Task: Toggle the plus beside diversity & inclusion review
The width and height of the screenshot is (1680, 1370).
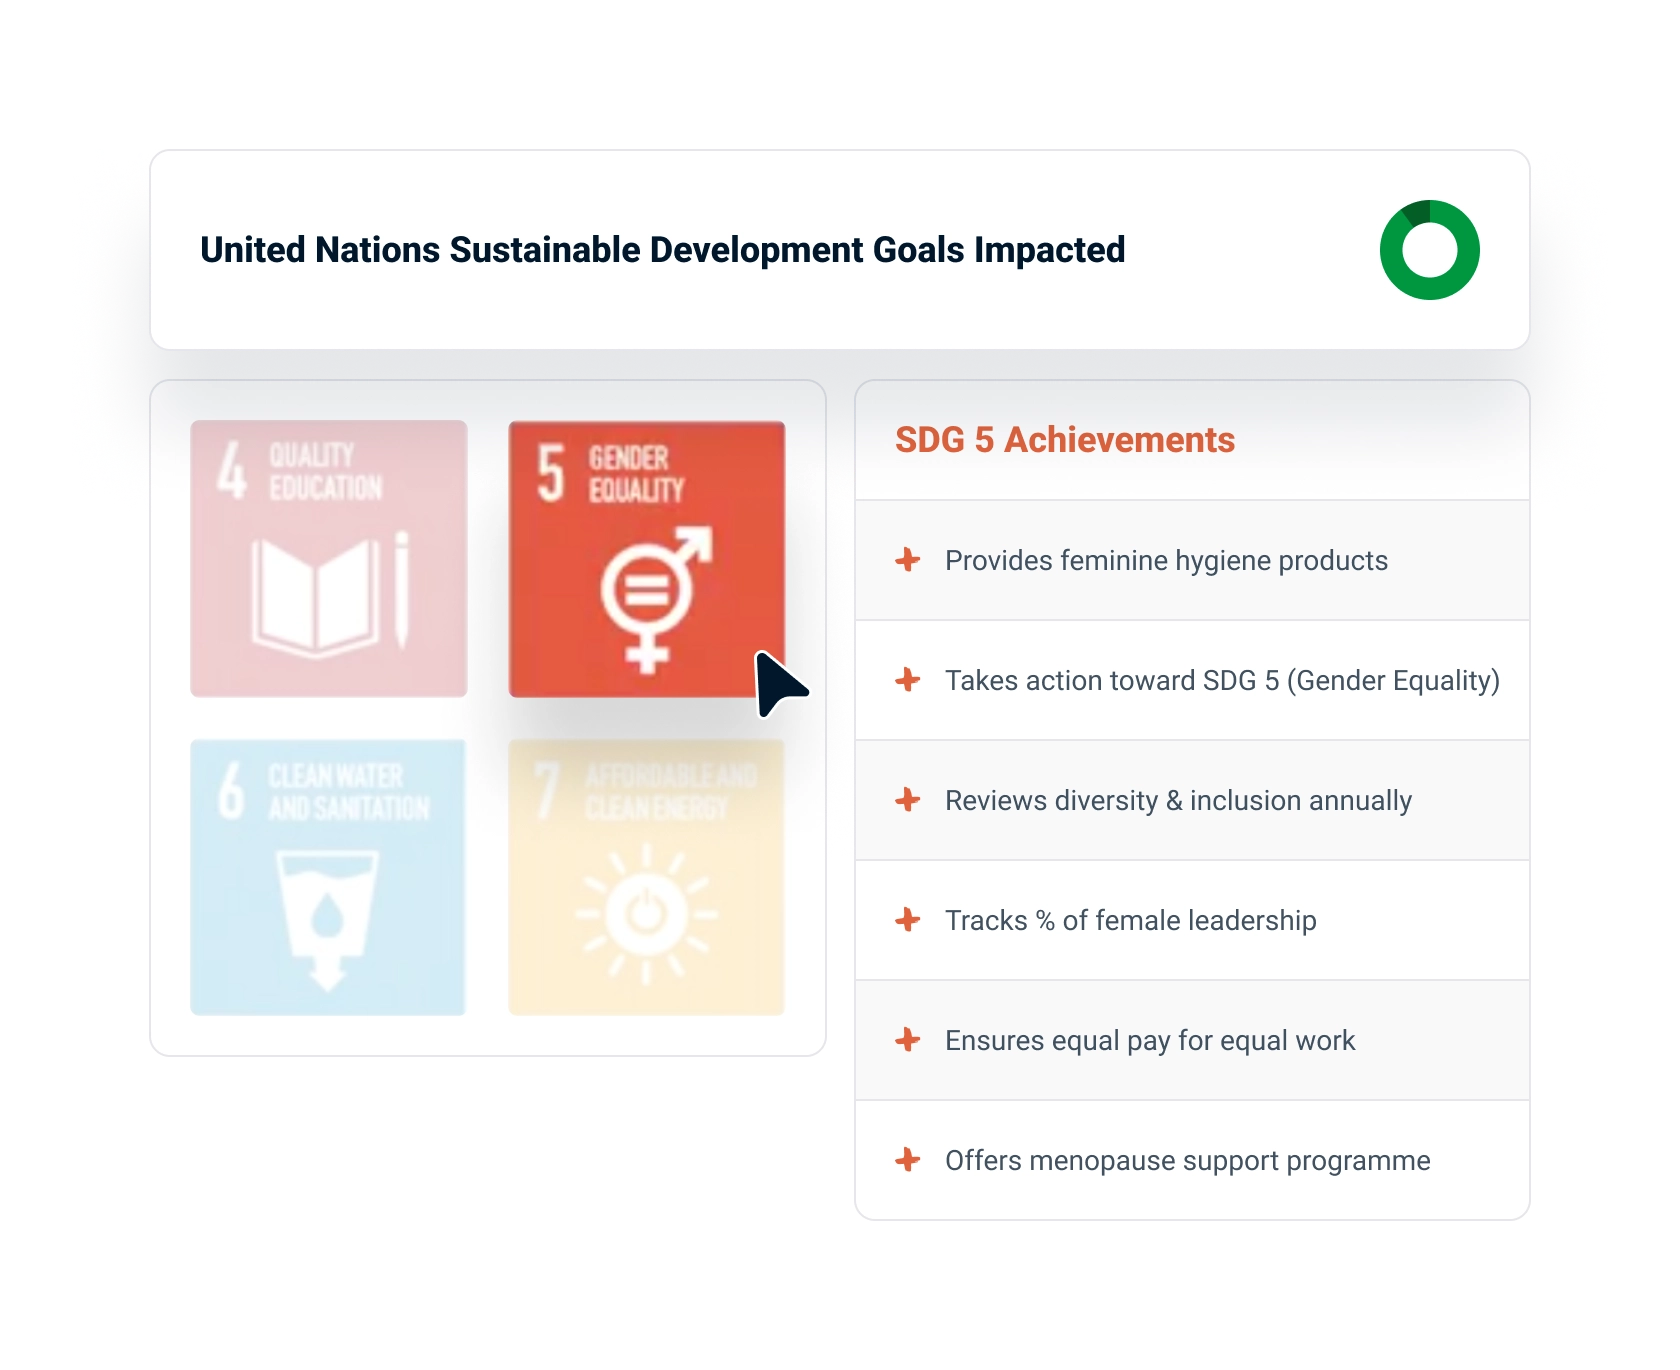Action: (x=907, y=800)
